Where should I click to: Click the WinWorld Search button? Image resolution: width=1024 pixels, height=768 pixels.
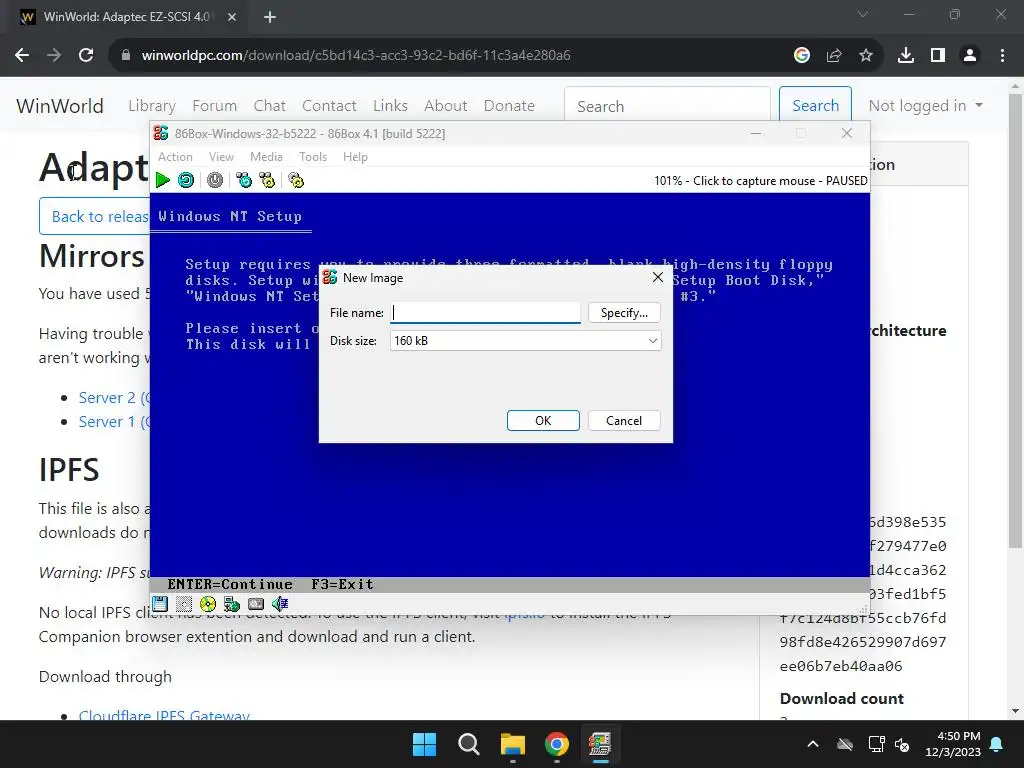[x=815, y=106]
